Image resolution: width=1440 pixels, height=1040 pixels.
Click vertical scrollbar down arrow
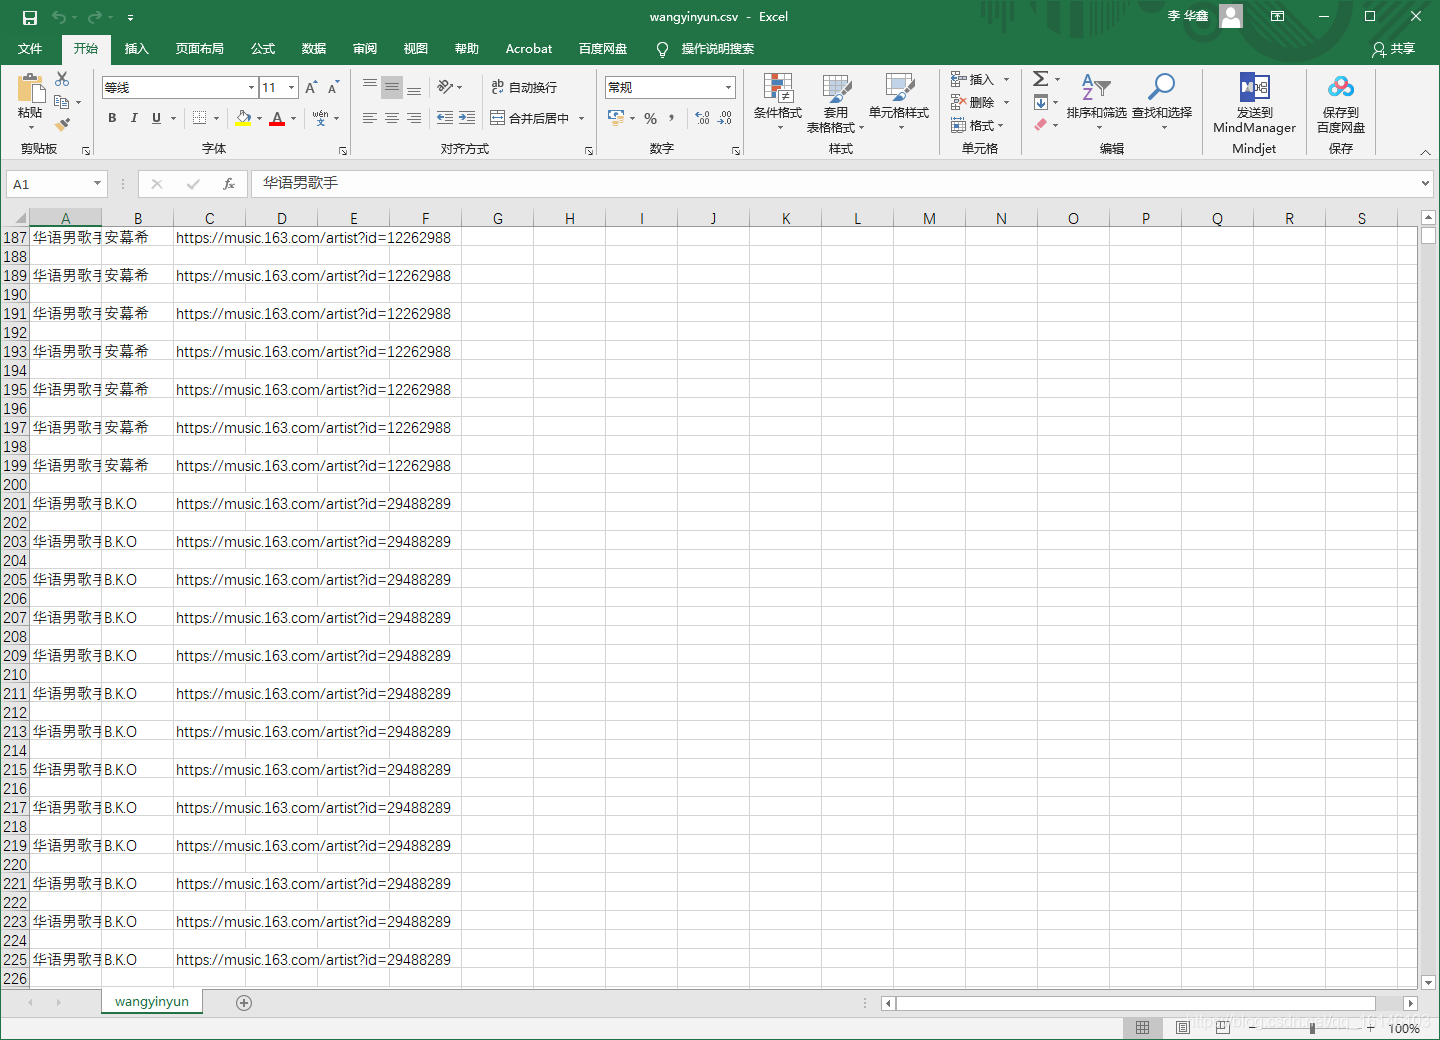(1428, 983)
